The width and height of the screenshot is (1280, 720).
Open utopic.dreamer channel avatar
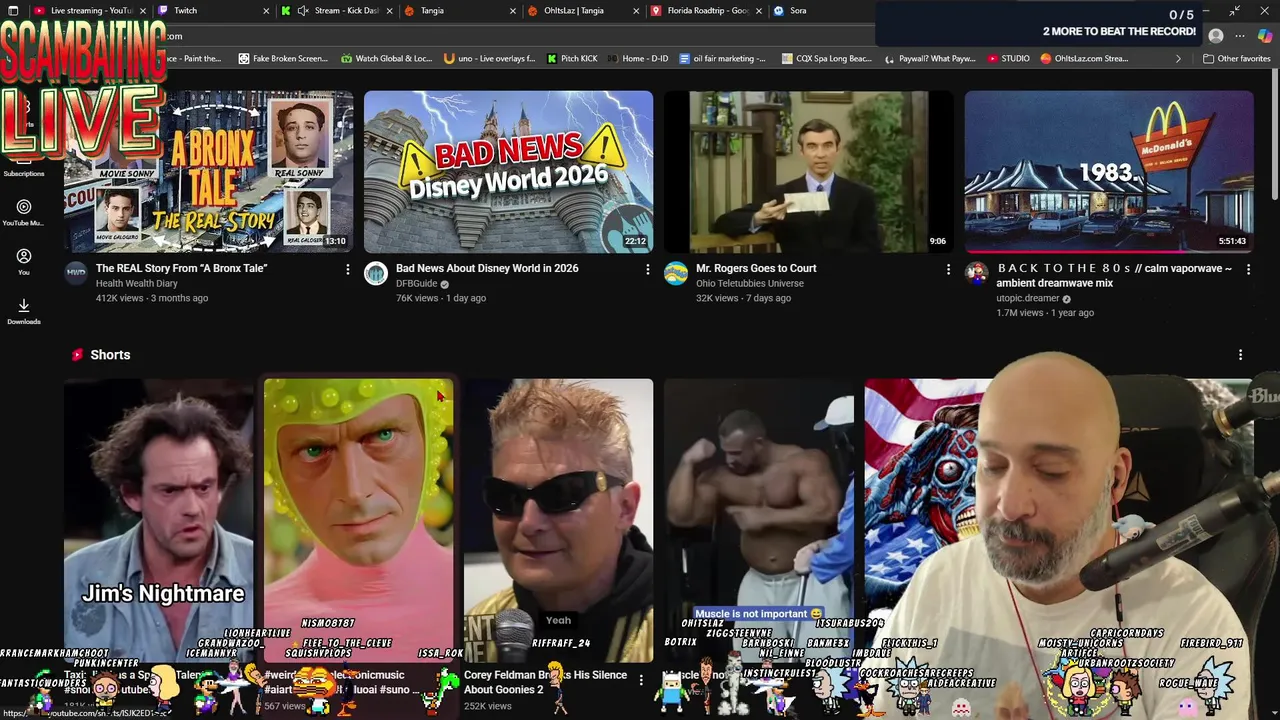point(976,273)
